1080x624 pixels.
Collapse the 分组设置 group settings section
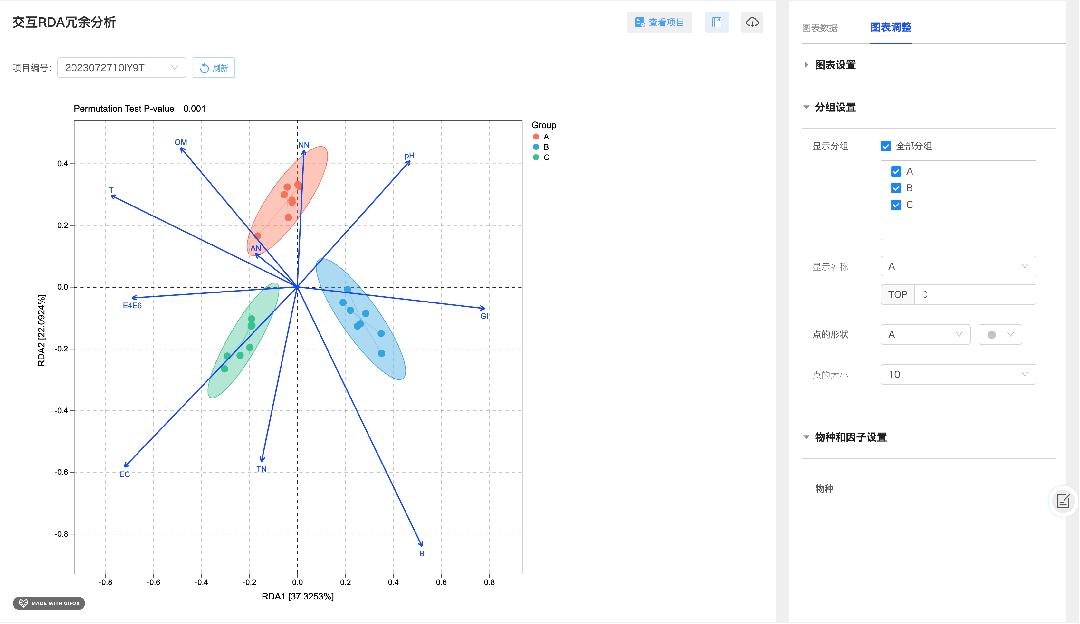(835, 107)
